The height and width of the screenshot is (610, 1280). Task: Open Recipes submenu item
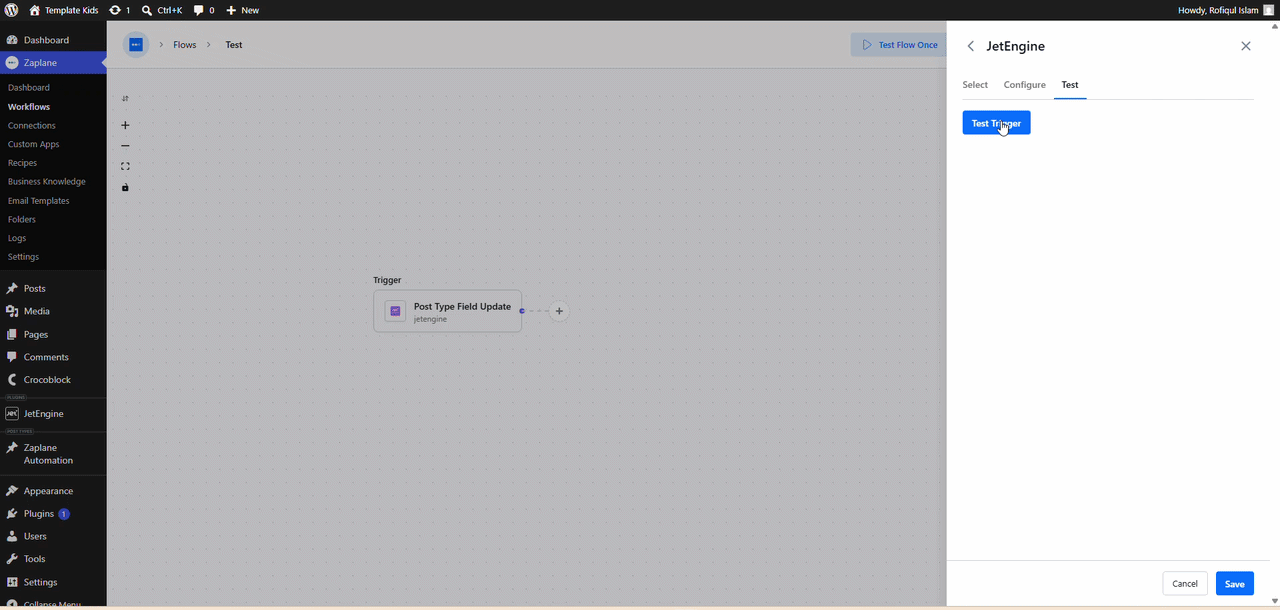tap(22, 163)
